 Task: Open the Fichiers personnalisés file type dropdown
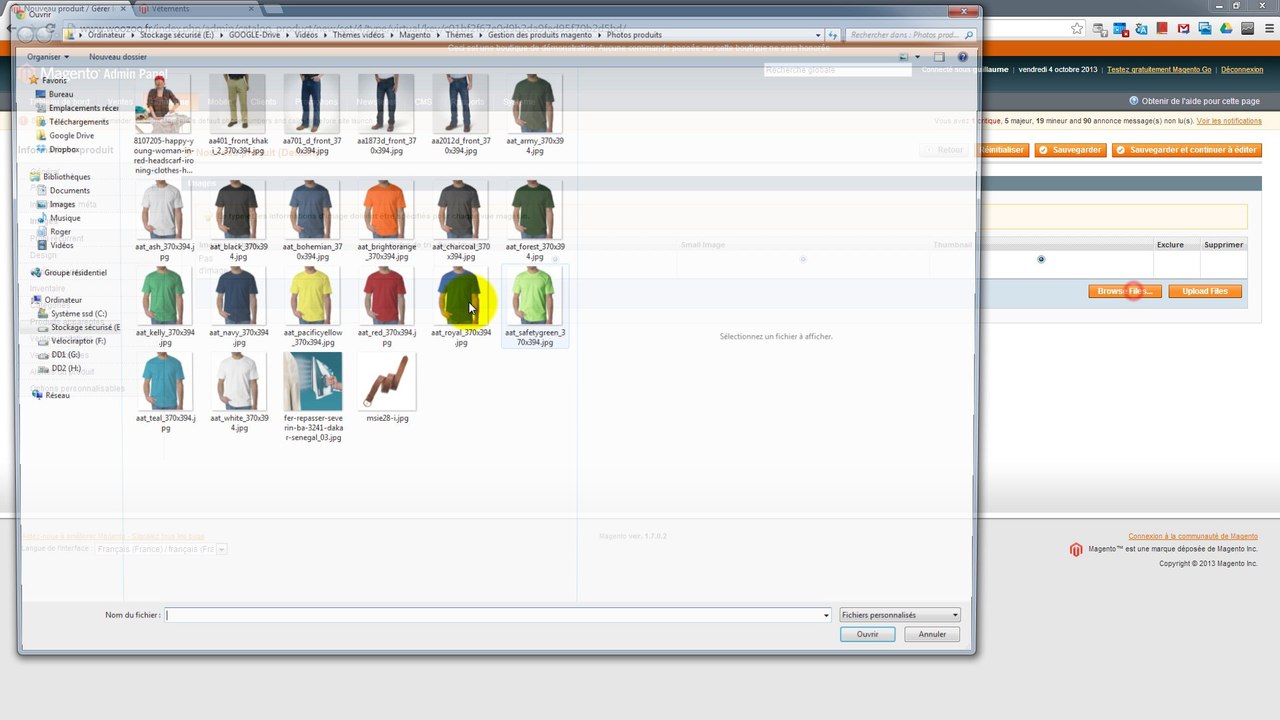tap(900, 615)
